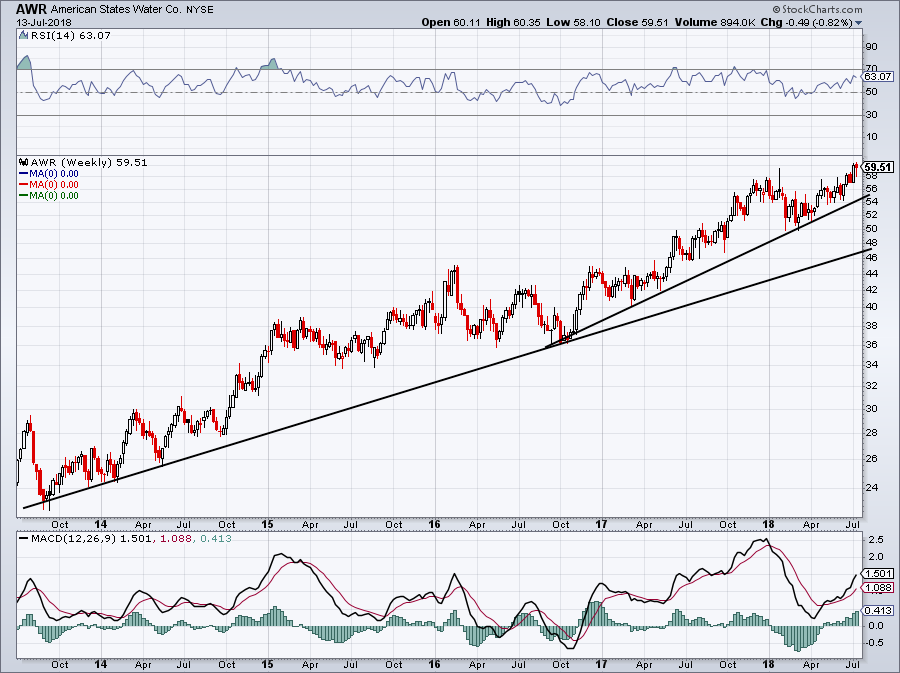Click the 28 level on the price axis

(x=871, y=433)
